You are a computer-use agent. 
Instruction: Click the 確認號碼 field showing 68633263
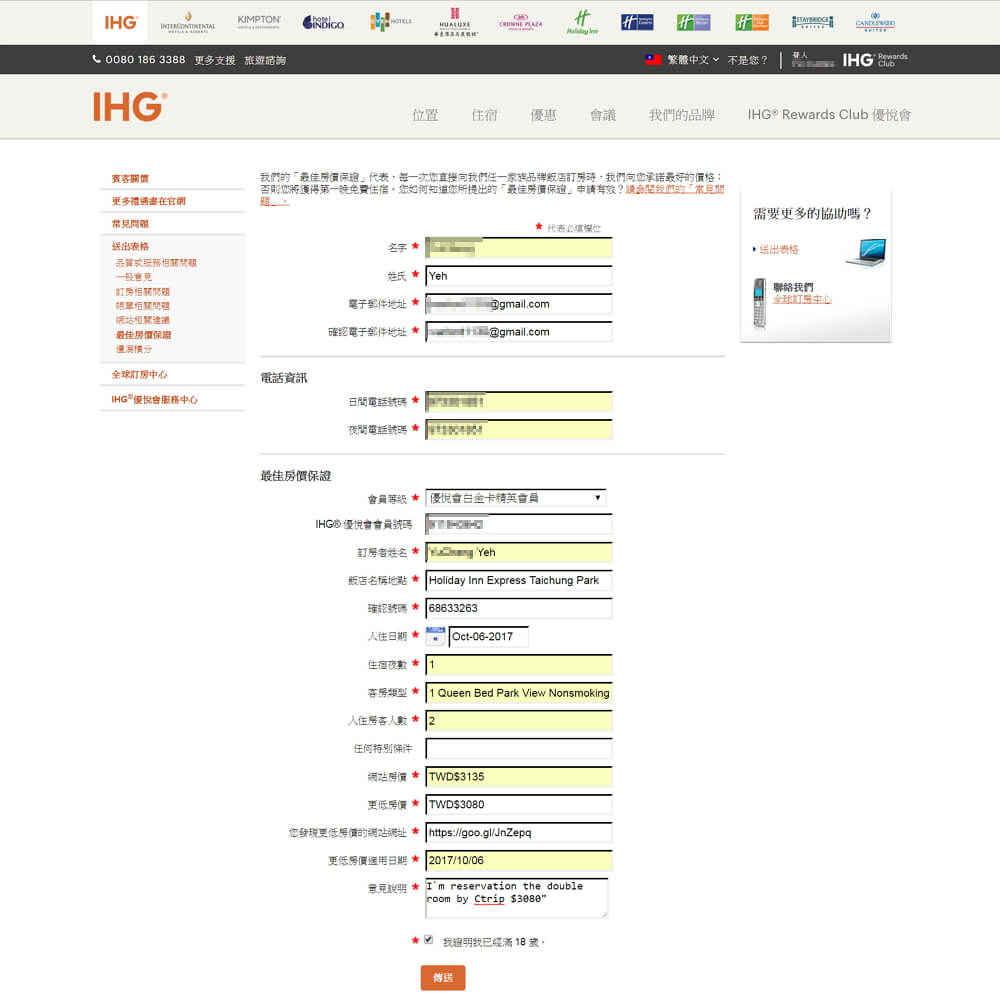519,608
